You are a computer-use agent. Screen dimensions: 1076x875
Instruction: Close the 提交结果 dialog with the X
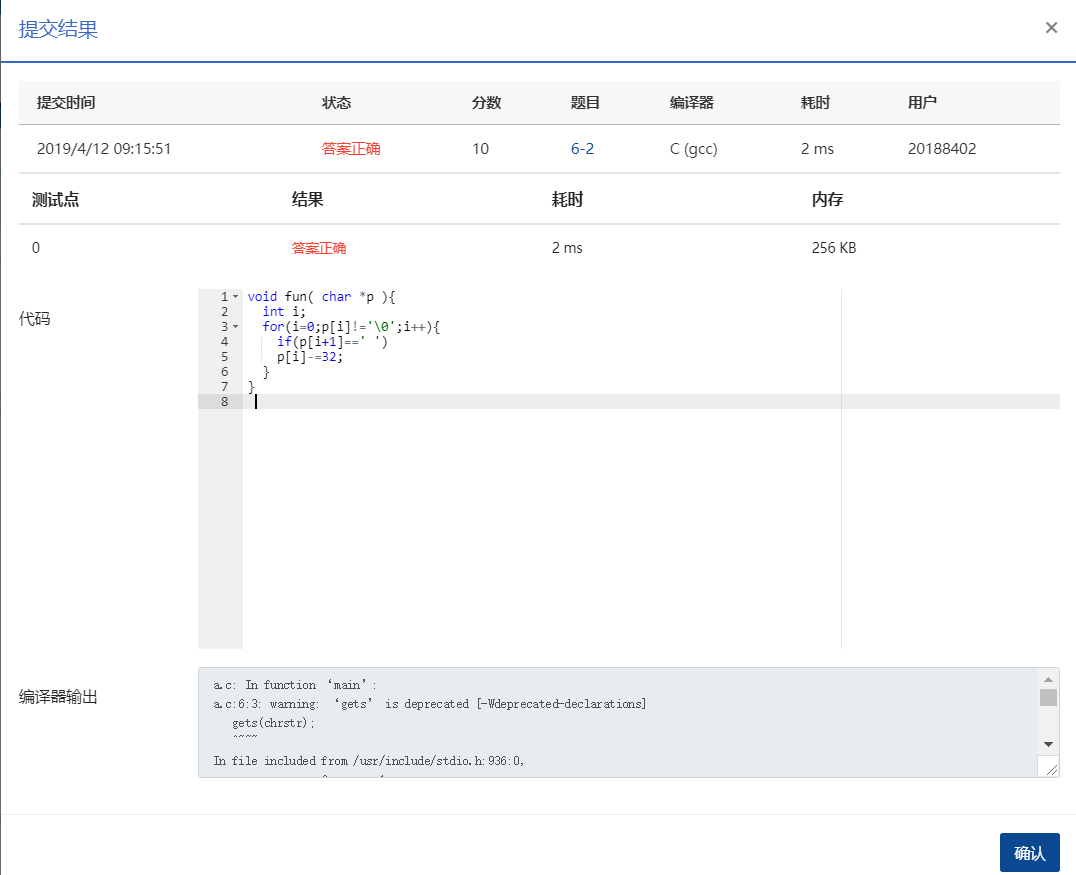click(x=1051, y=27)
